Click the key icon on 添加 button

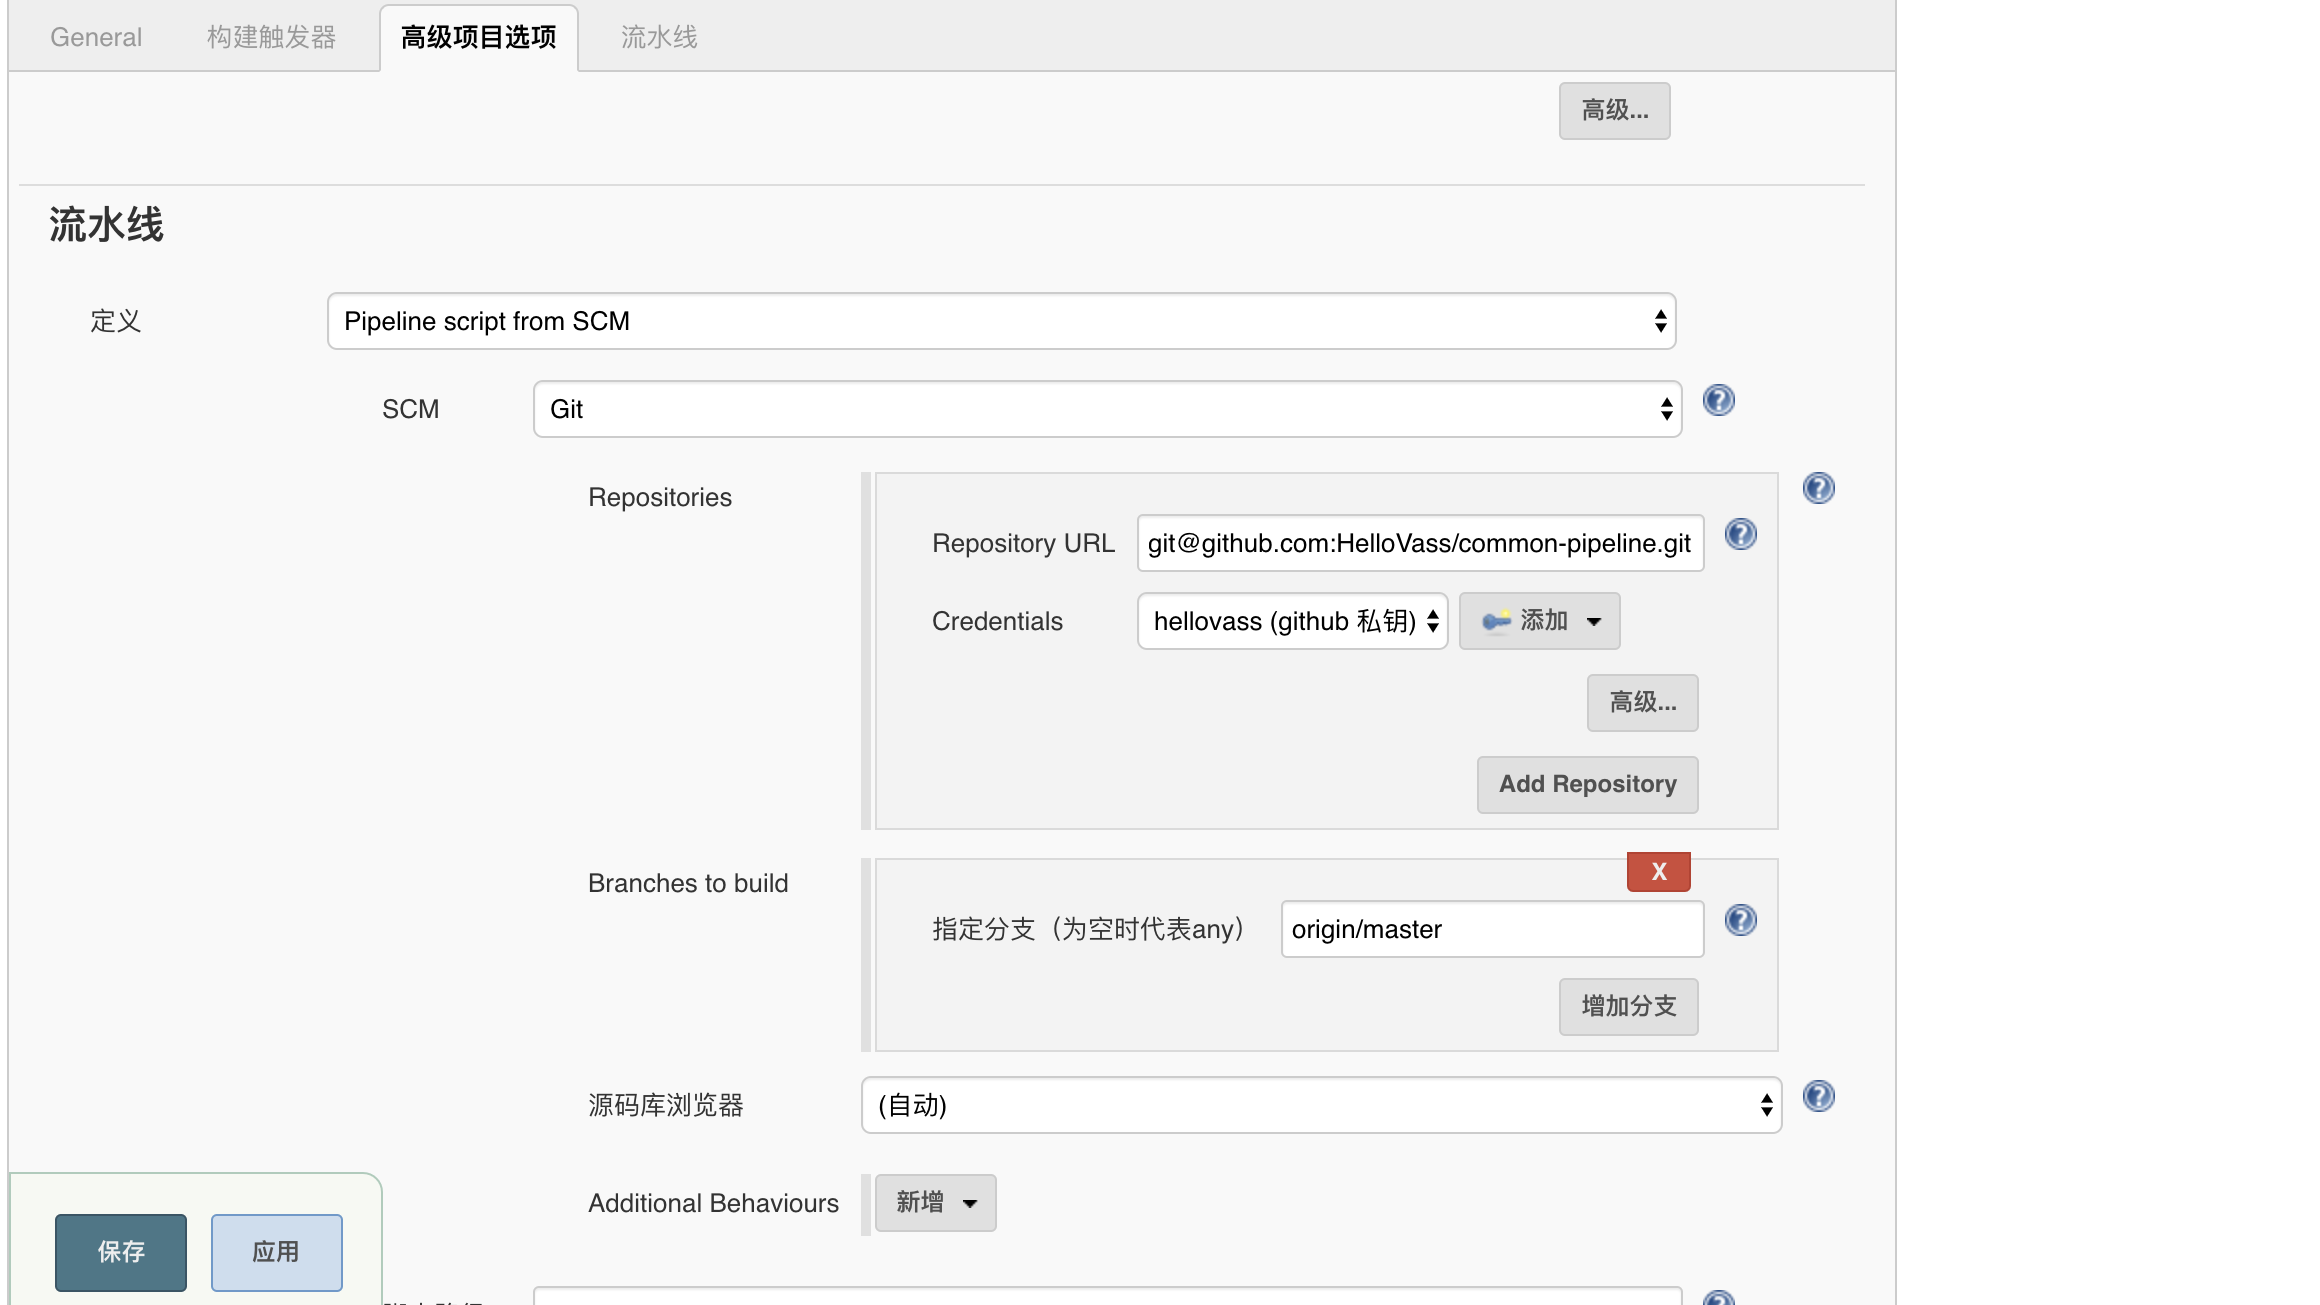pyautogui.click(x=1496, y=621)
